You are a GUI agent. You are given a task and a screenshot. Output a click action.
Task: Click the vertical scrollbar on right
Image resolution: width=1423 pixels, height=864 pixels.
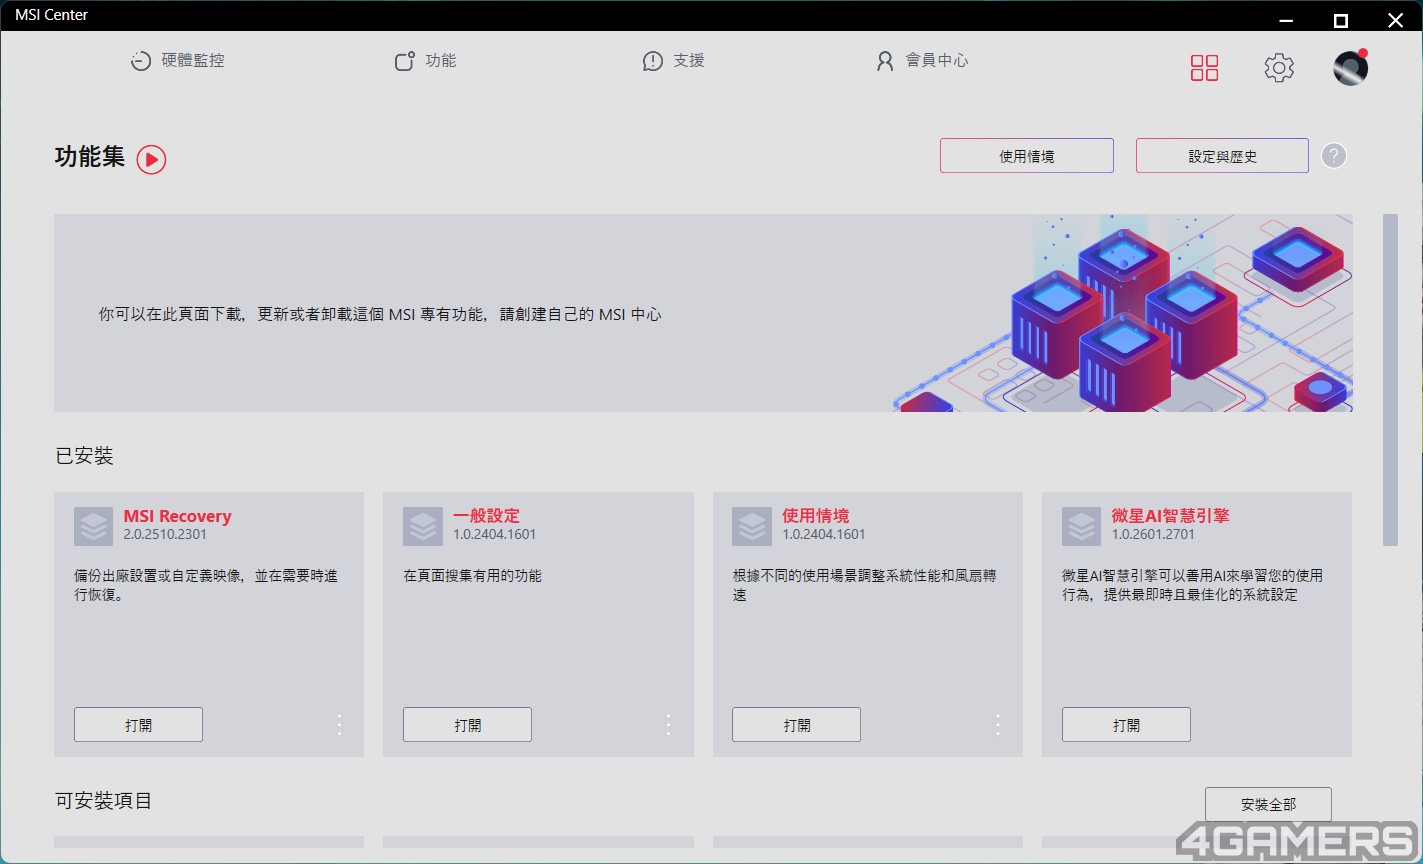point(1390,380)
